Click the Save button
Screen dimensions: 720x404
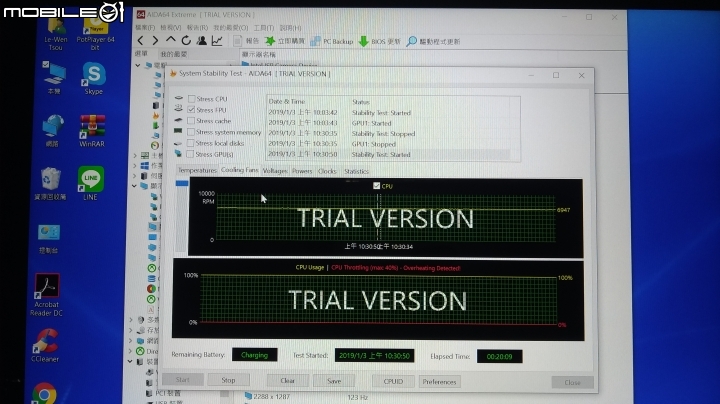334,381
